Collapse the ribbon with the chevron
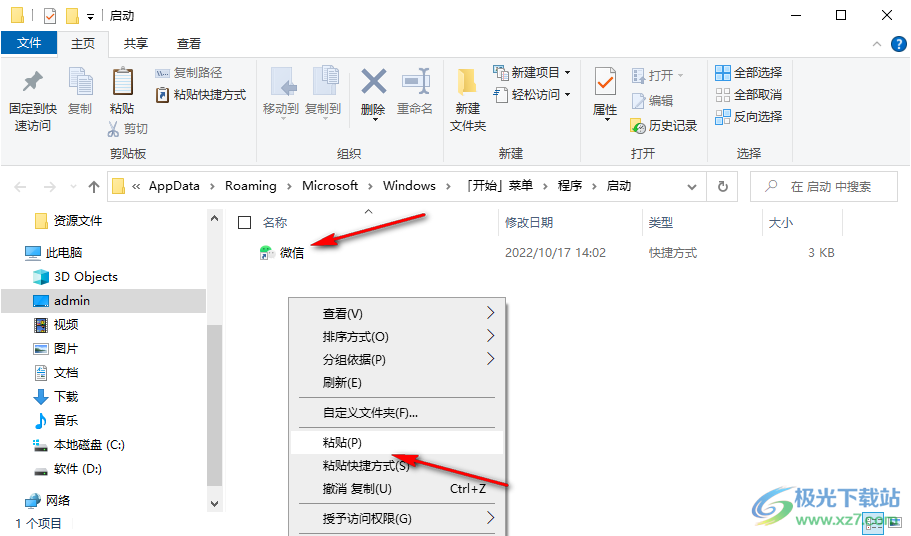This screenshot has width=911, height=536. point(877,44)
